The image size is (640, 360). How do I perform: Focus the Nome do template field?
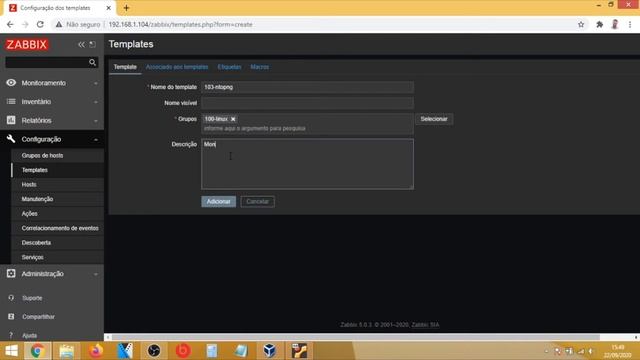(307, 87)
